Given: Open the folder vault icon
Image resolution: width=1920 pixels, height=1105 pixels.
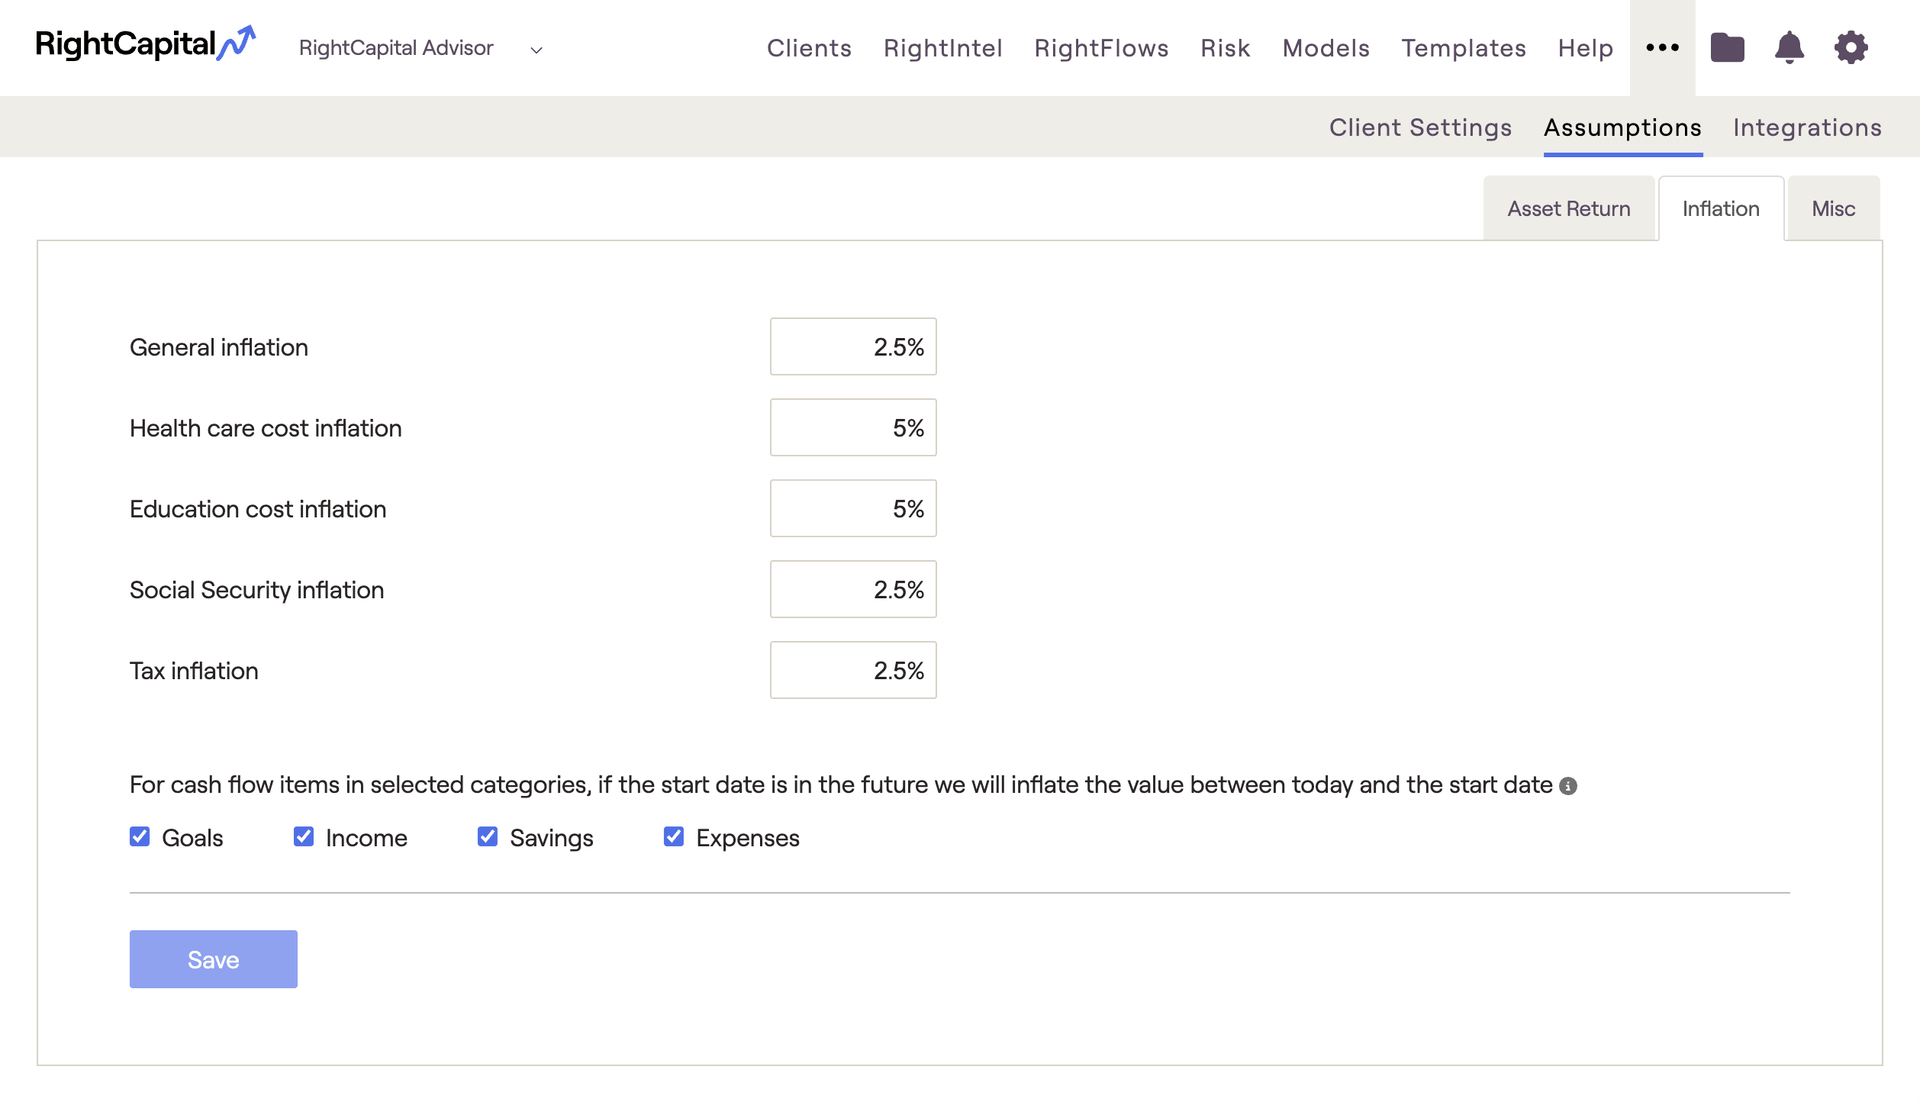Looking at the screenshot, I should click(x=1727, y=48).
